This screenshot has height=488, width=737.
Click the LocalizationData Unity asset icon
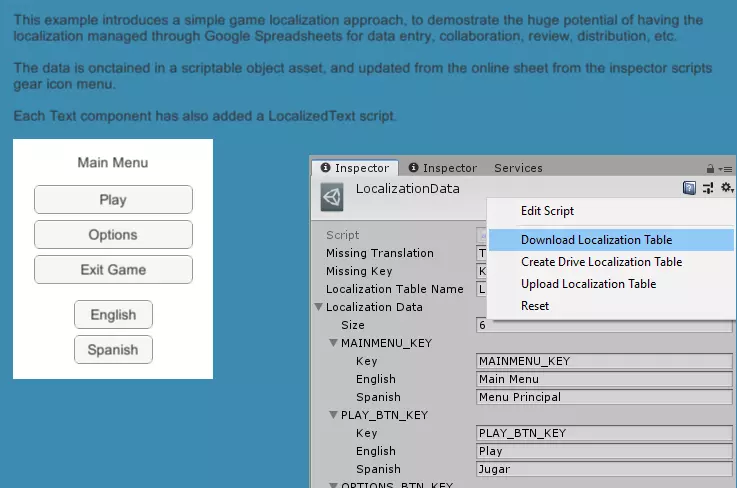332,197
